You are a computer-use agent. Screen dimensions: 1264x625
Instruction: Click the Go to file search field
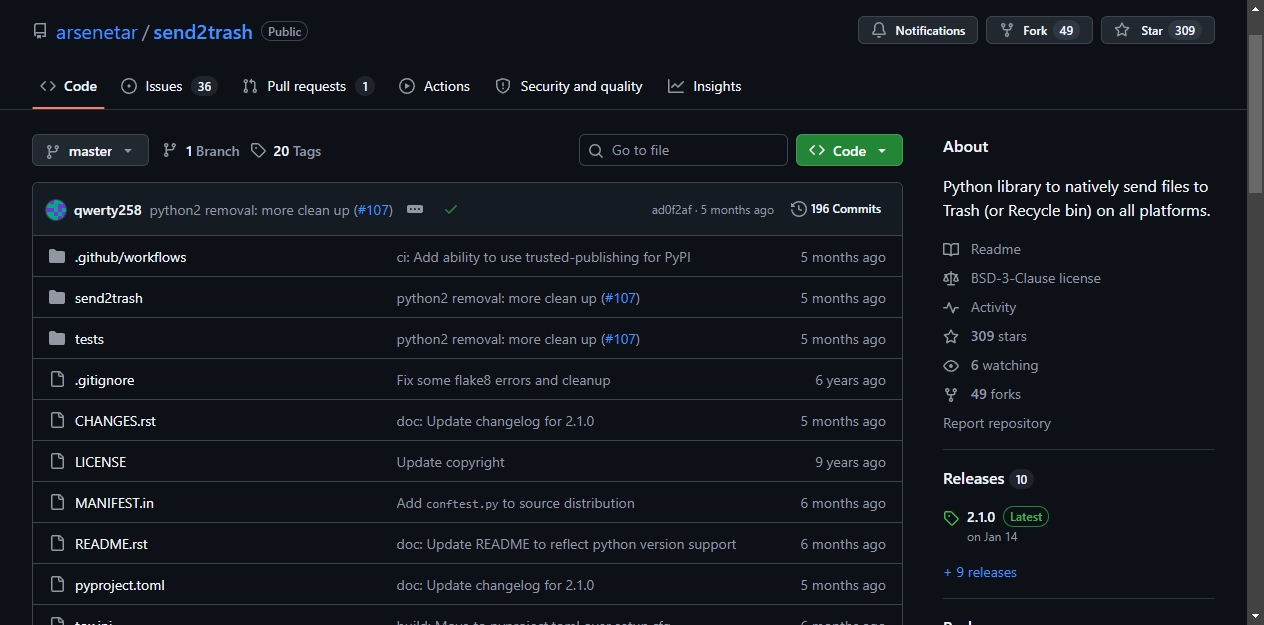point(683,150)
